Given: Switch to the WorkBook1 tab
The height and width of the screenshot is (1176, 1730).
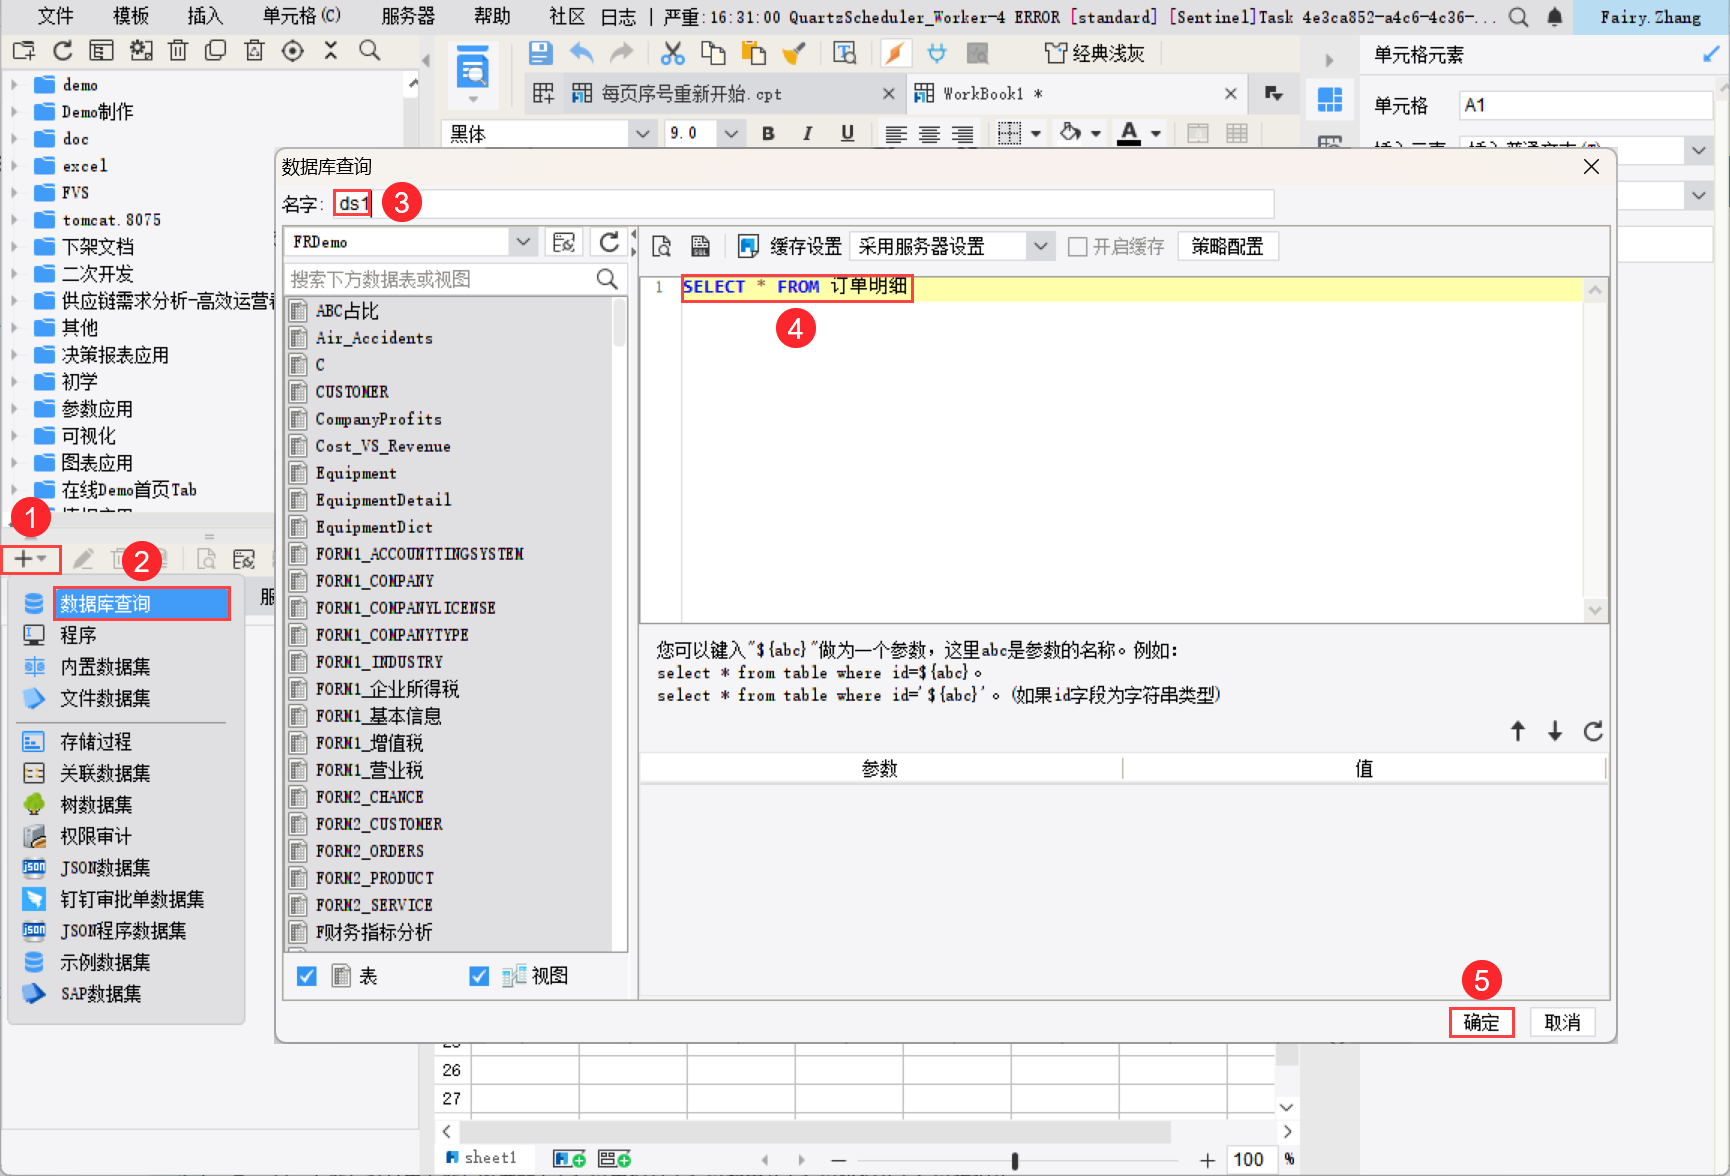Looking at the screenshot, I should pyautogui.click(x=1076, y=94).
